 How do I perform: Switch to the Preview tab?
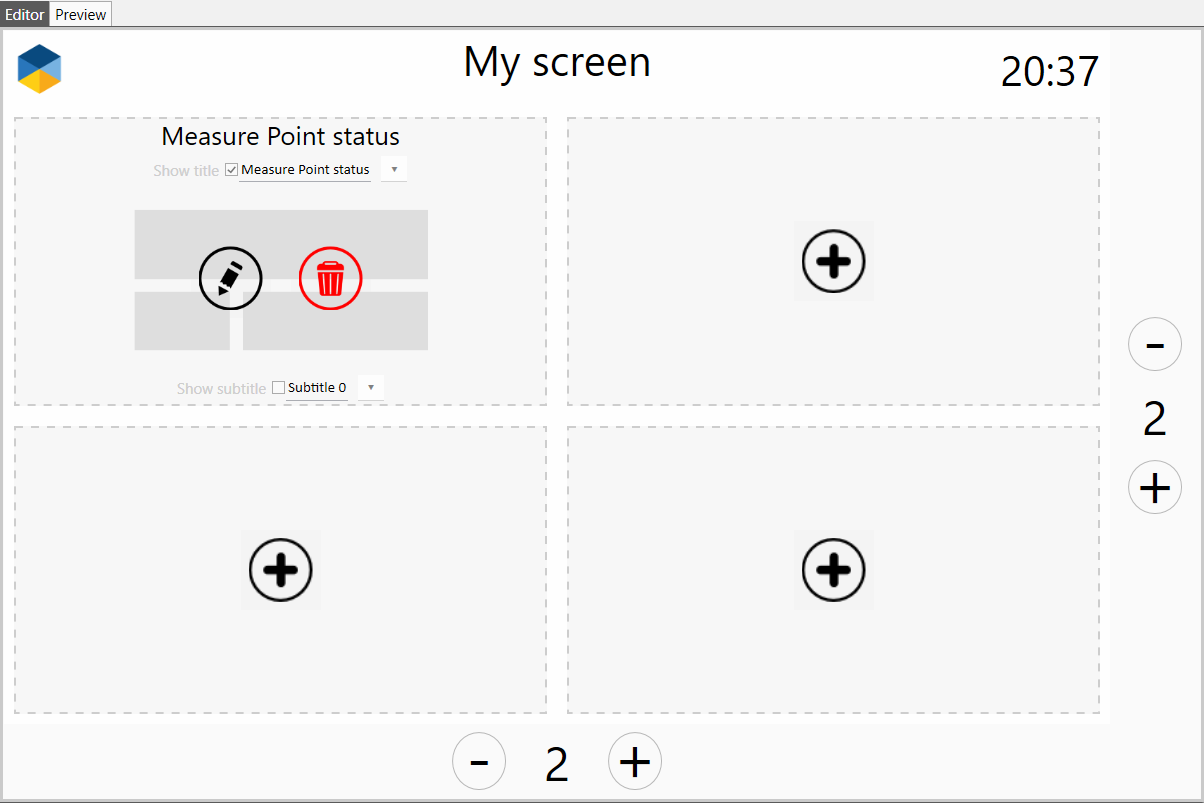81,15
